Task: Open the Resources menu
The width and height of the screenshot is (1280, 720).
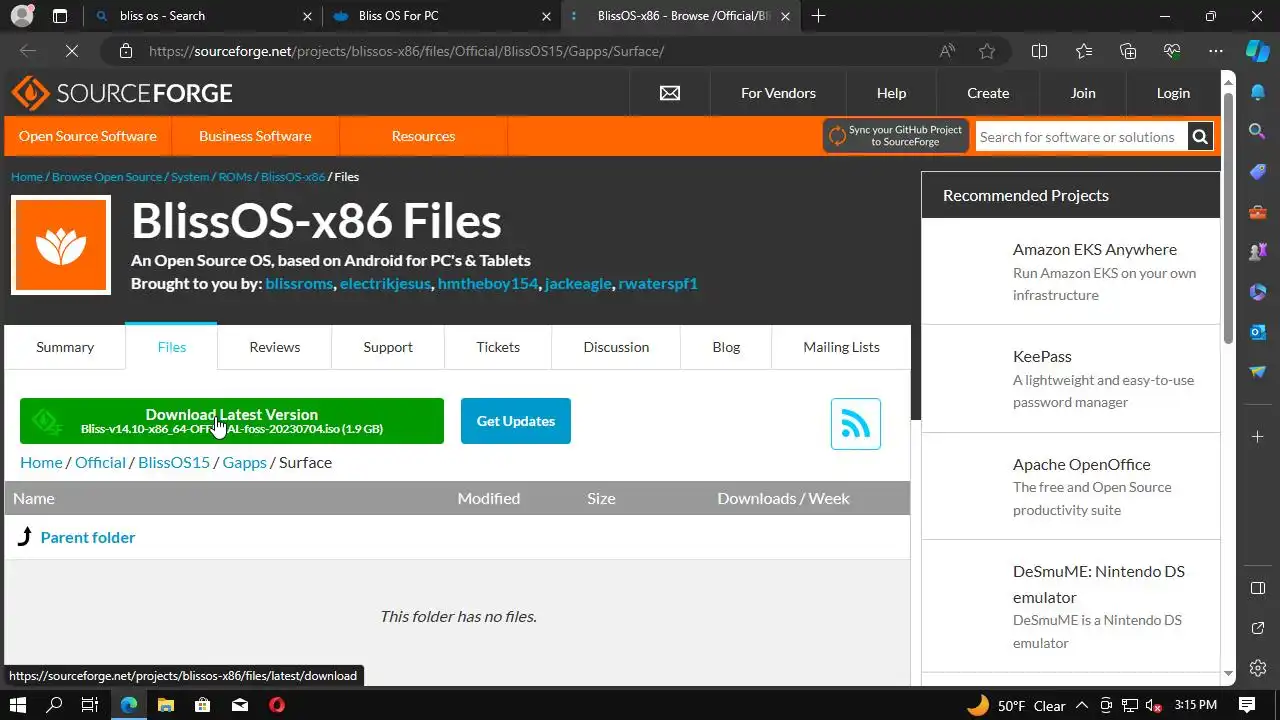Action: point(423,136)
